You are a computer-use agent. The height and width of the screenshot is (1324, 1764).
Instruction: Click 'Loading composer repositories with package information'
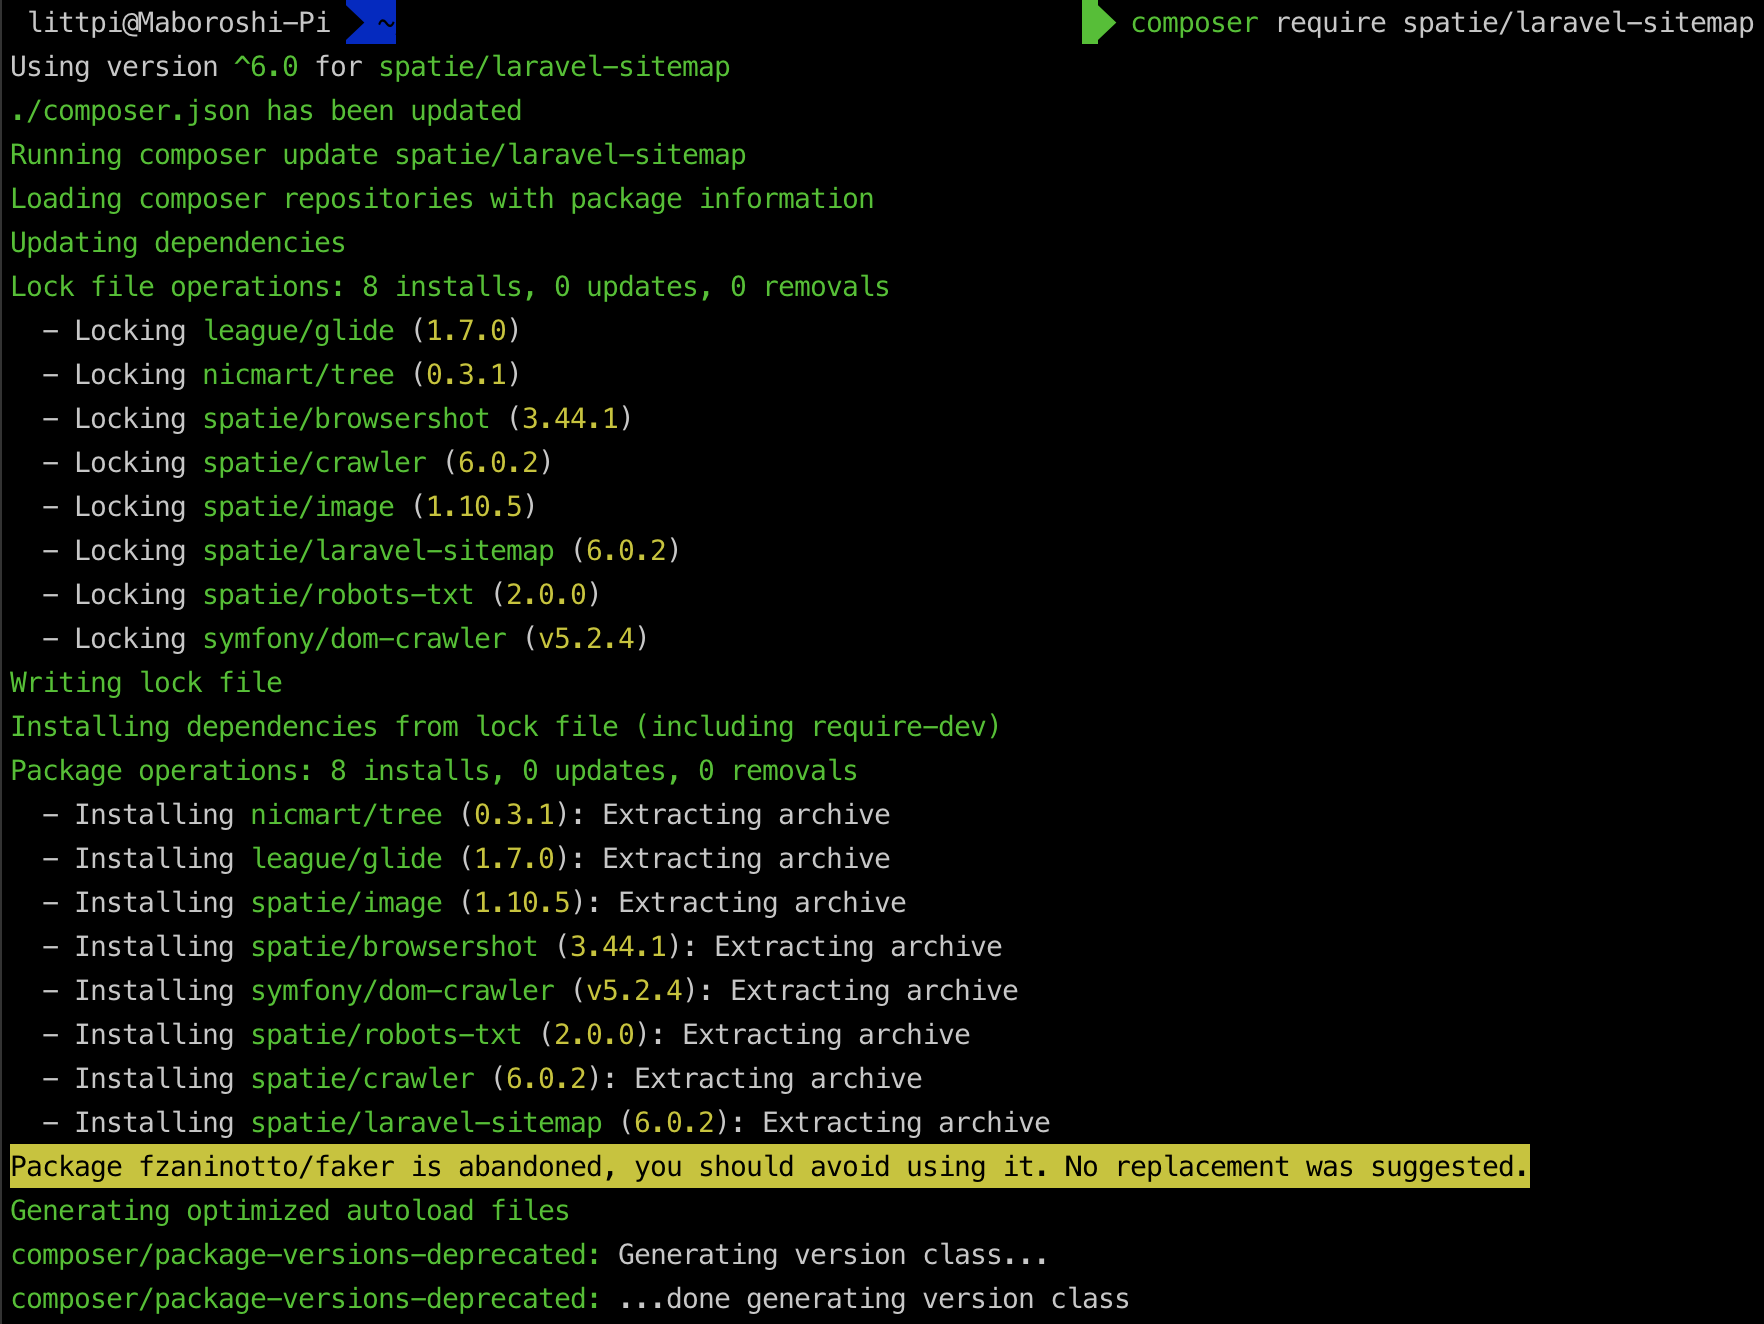[442, 199]
